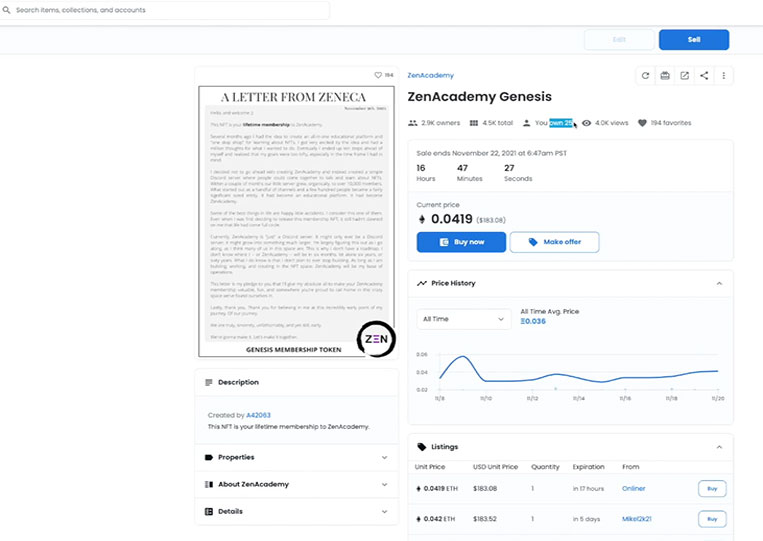
Task: Click the refresh metadata icon
Action: (x=645, y=75)
